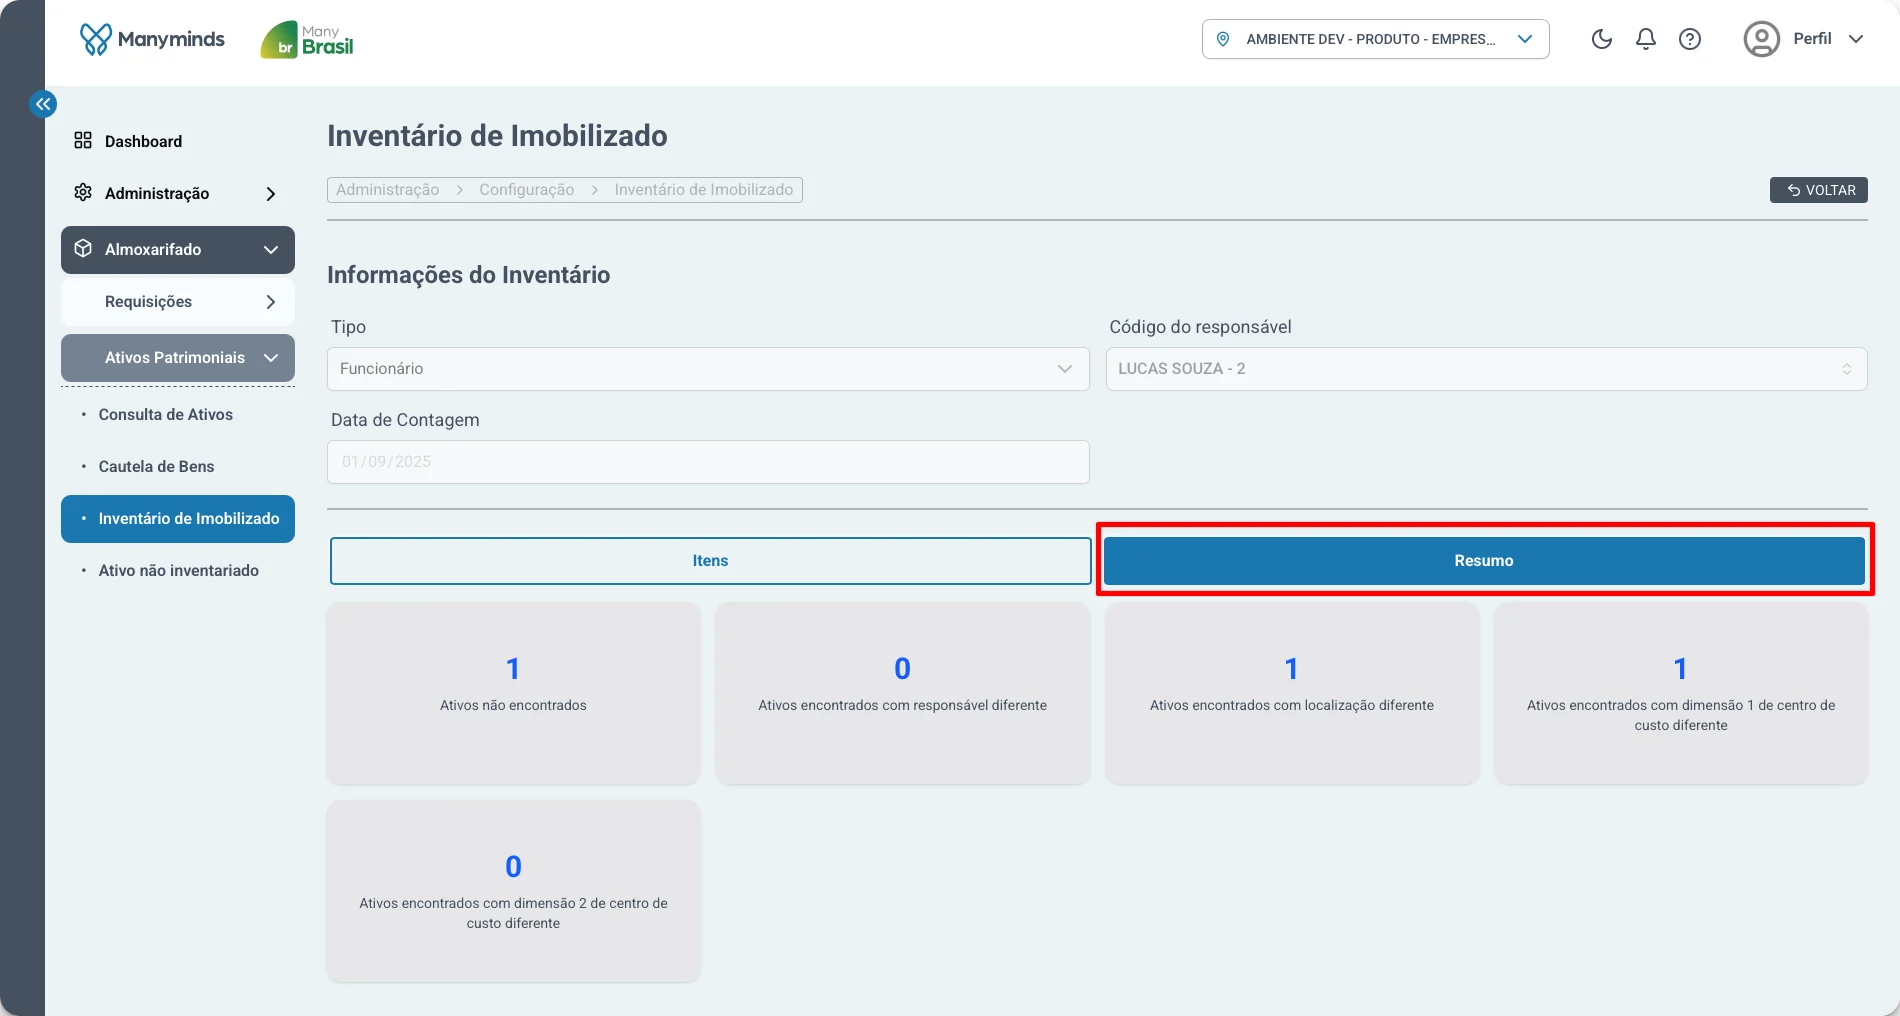Click Ativos encontrados com localização diferente card

(1292, 692)
